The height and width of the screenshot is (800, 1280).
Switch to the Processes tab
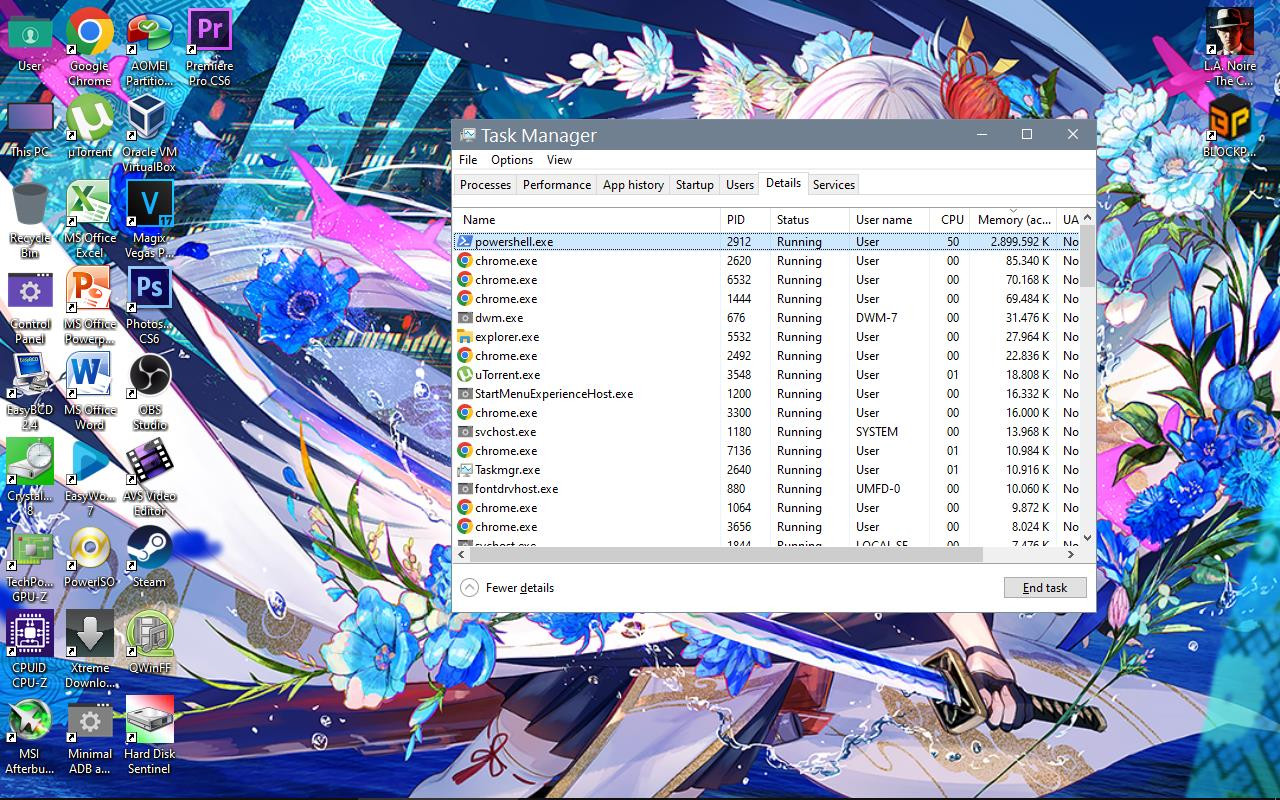(485, 185)
